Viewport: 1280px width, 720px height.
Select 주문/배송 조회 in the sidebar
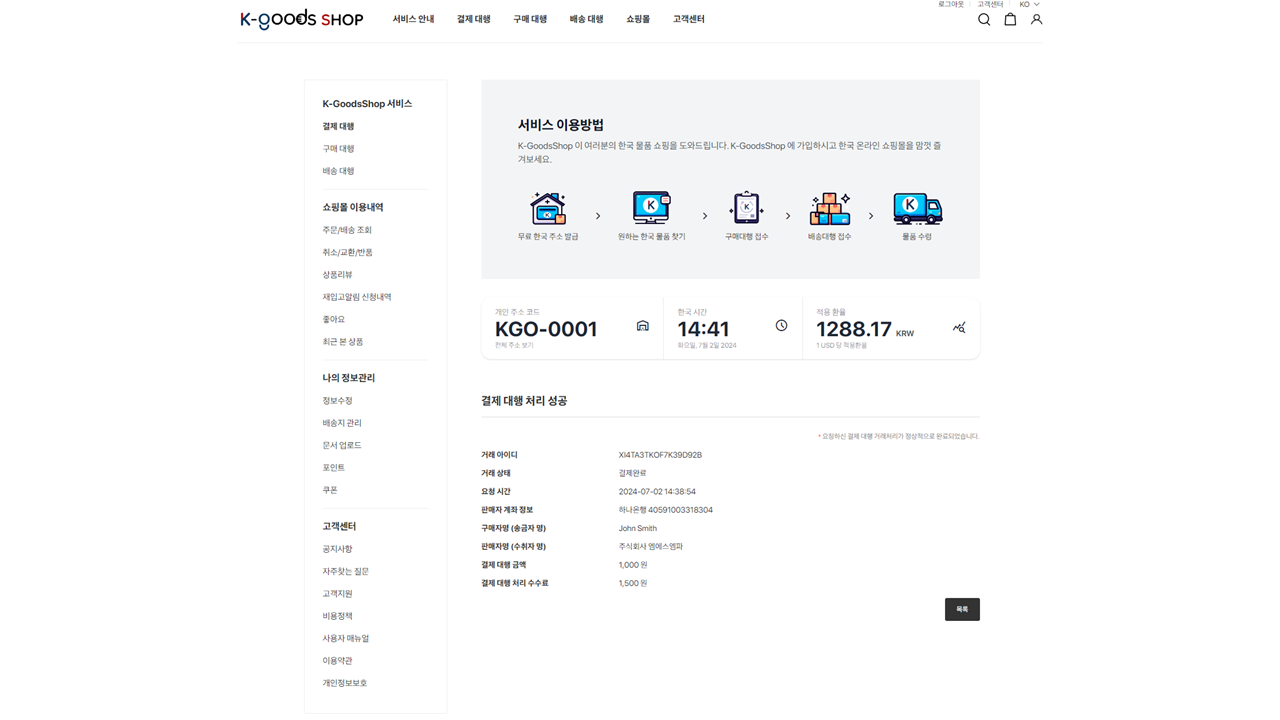click(347, 230)
